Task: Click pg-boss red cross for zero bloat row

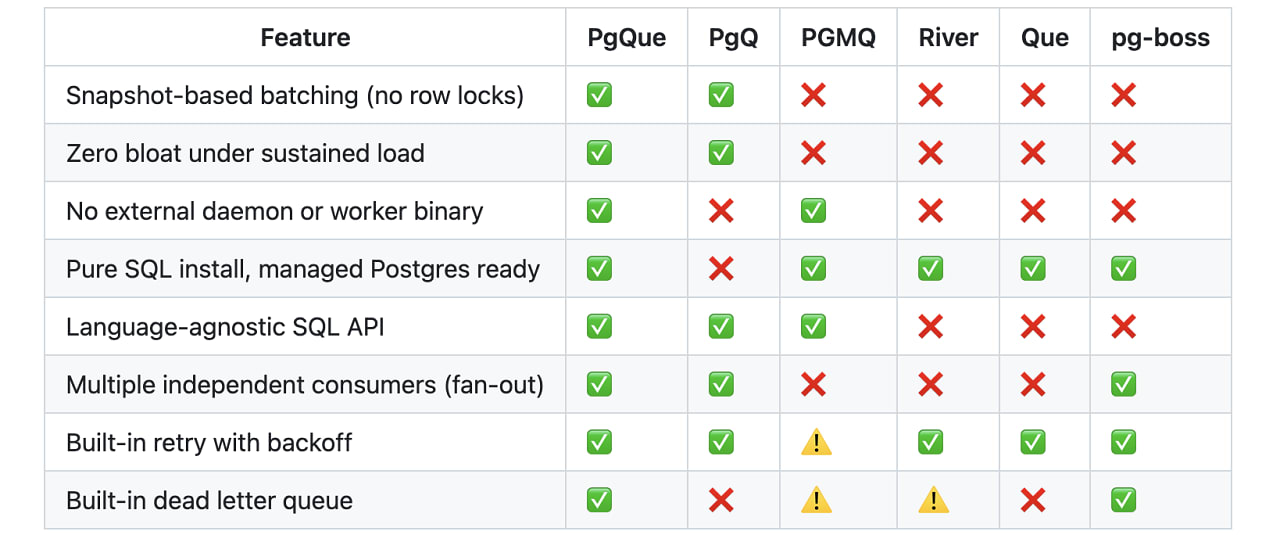Action: click(x=1123, y=153)
